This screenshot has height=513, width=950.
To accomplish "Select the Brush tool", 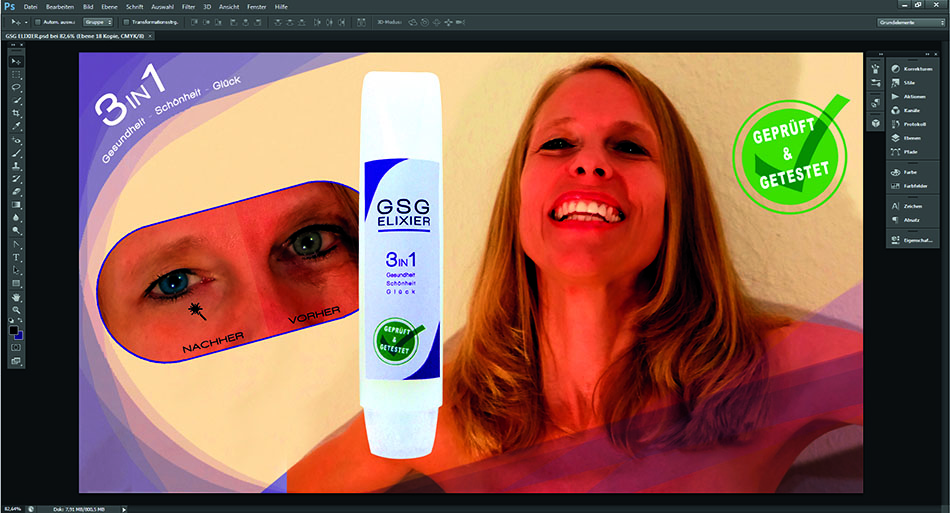I will point(16,153).
